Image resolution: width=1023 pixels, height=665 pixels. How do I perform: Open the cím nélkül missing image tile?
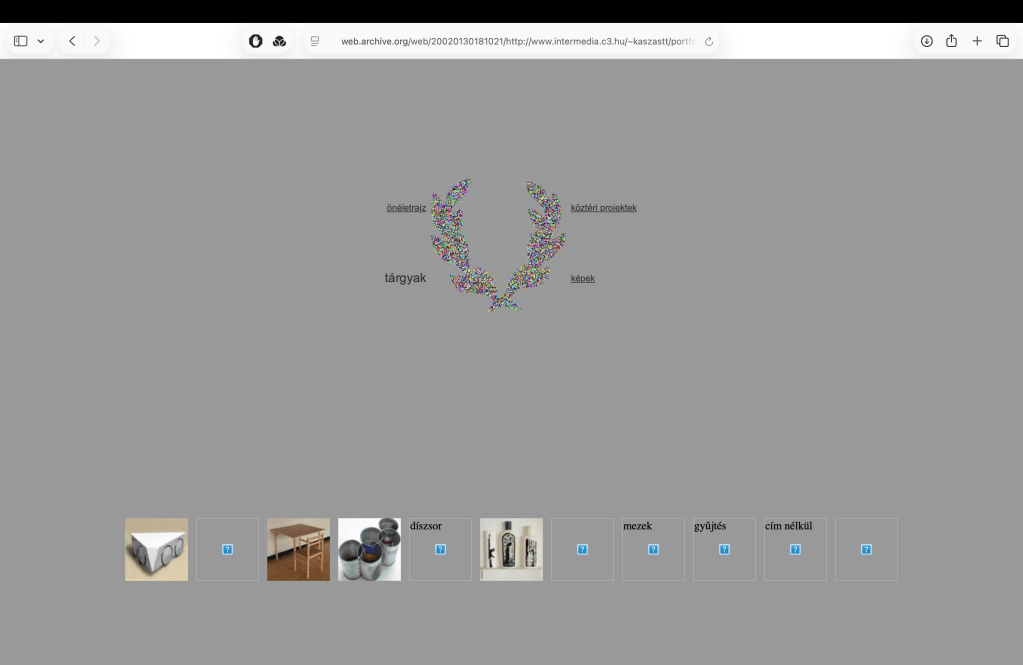coord(795,549)
